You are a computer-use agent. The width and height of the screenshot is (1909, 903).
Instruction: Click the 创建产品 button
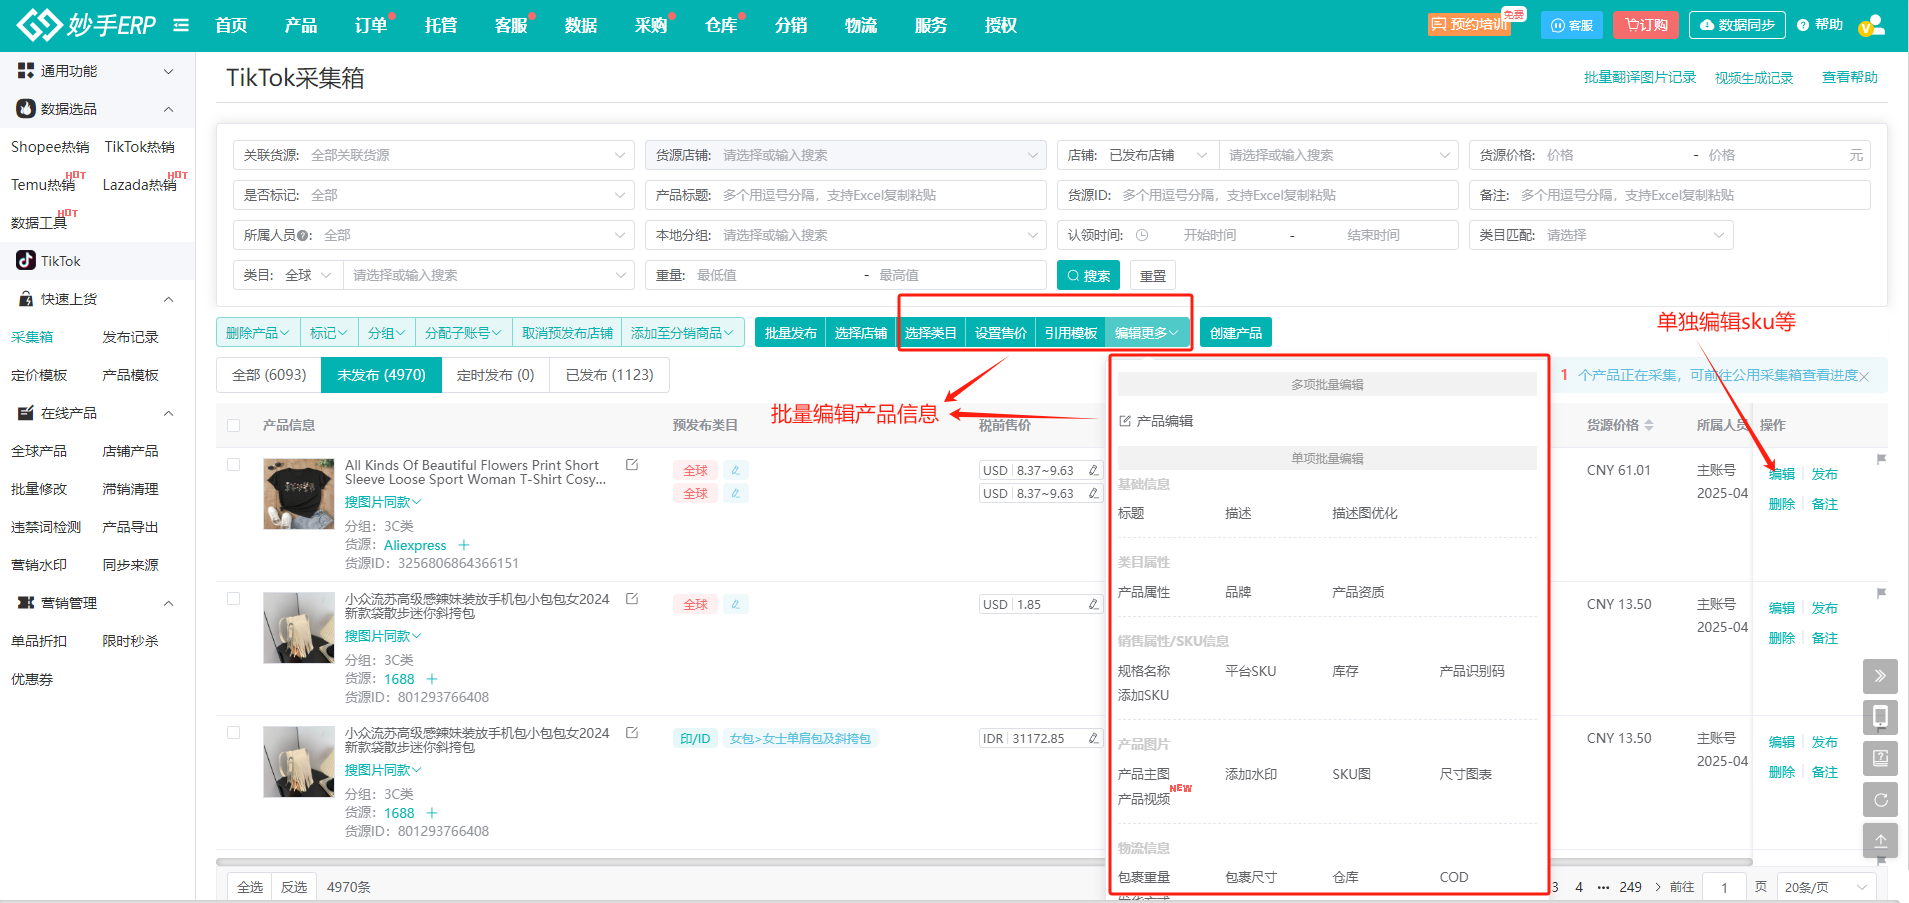(x=1235, y=333)
